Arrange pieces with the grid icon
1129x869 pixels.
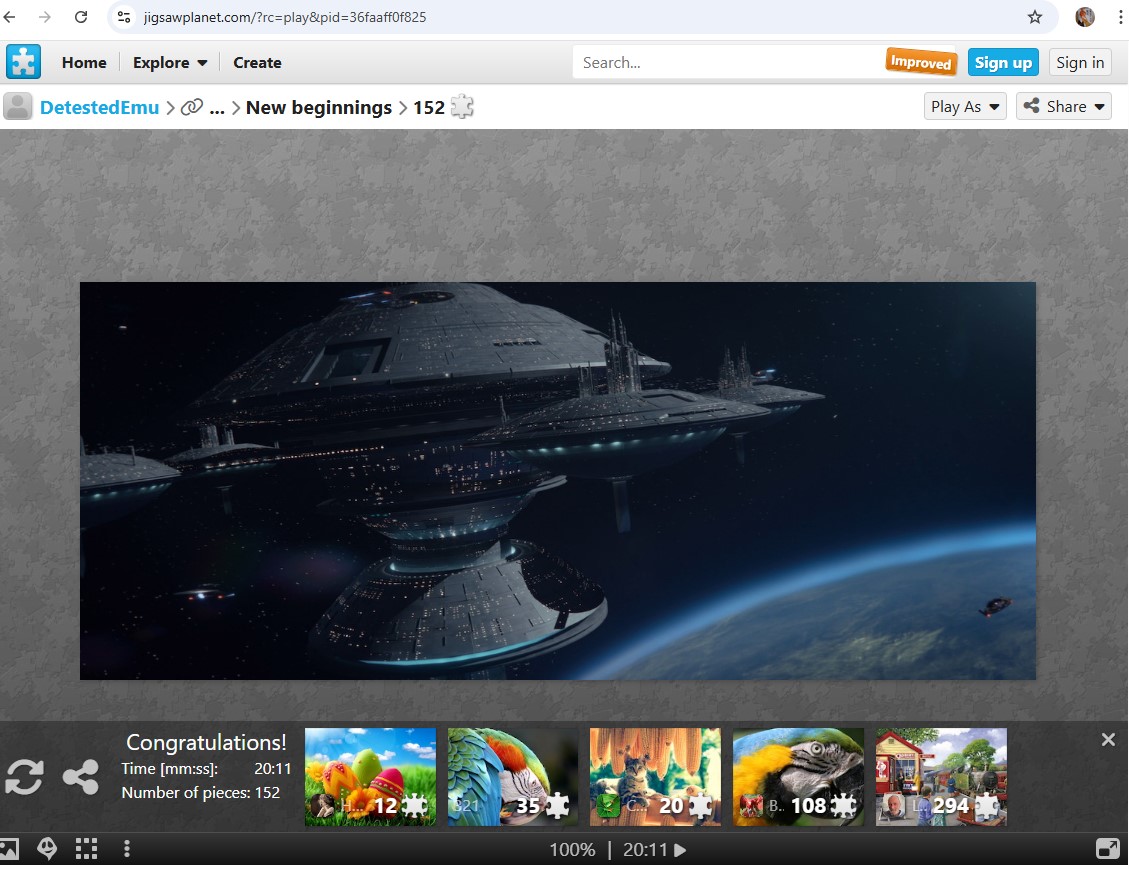click(x=86, y=850)
